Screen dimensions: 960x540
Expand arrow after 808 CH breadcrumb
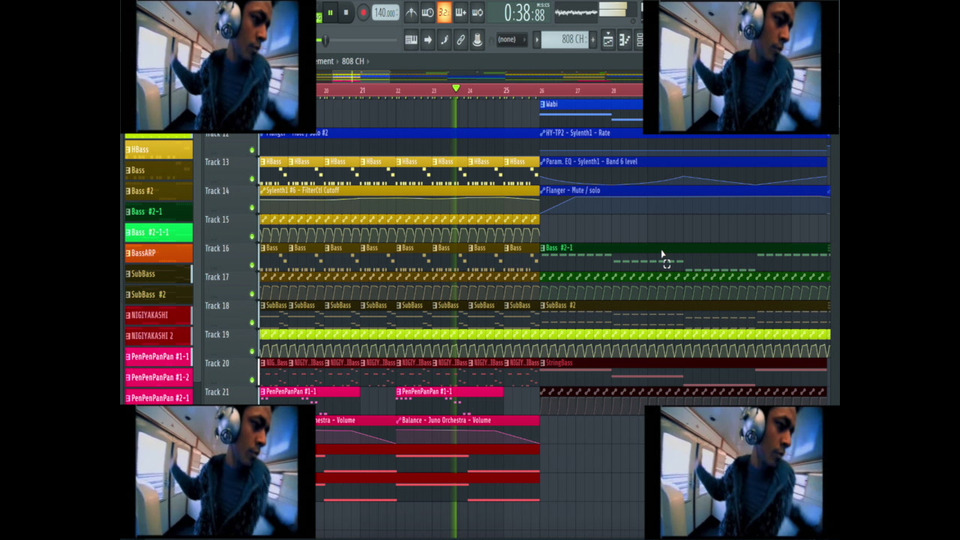[368, 61]
